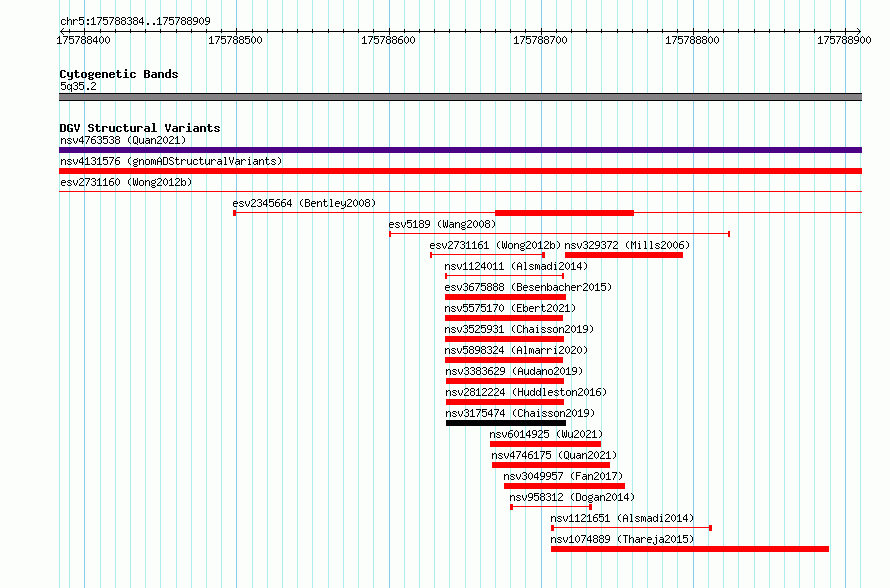Click the Cytogenetic Bands track title

coord(119,74)
